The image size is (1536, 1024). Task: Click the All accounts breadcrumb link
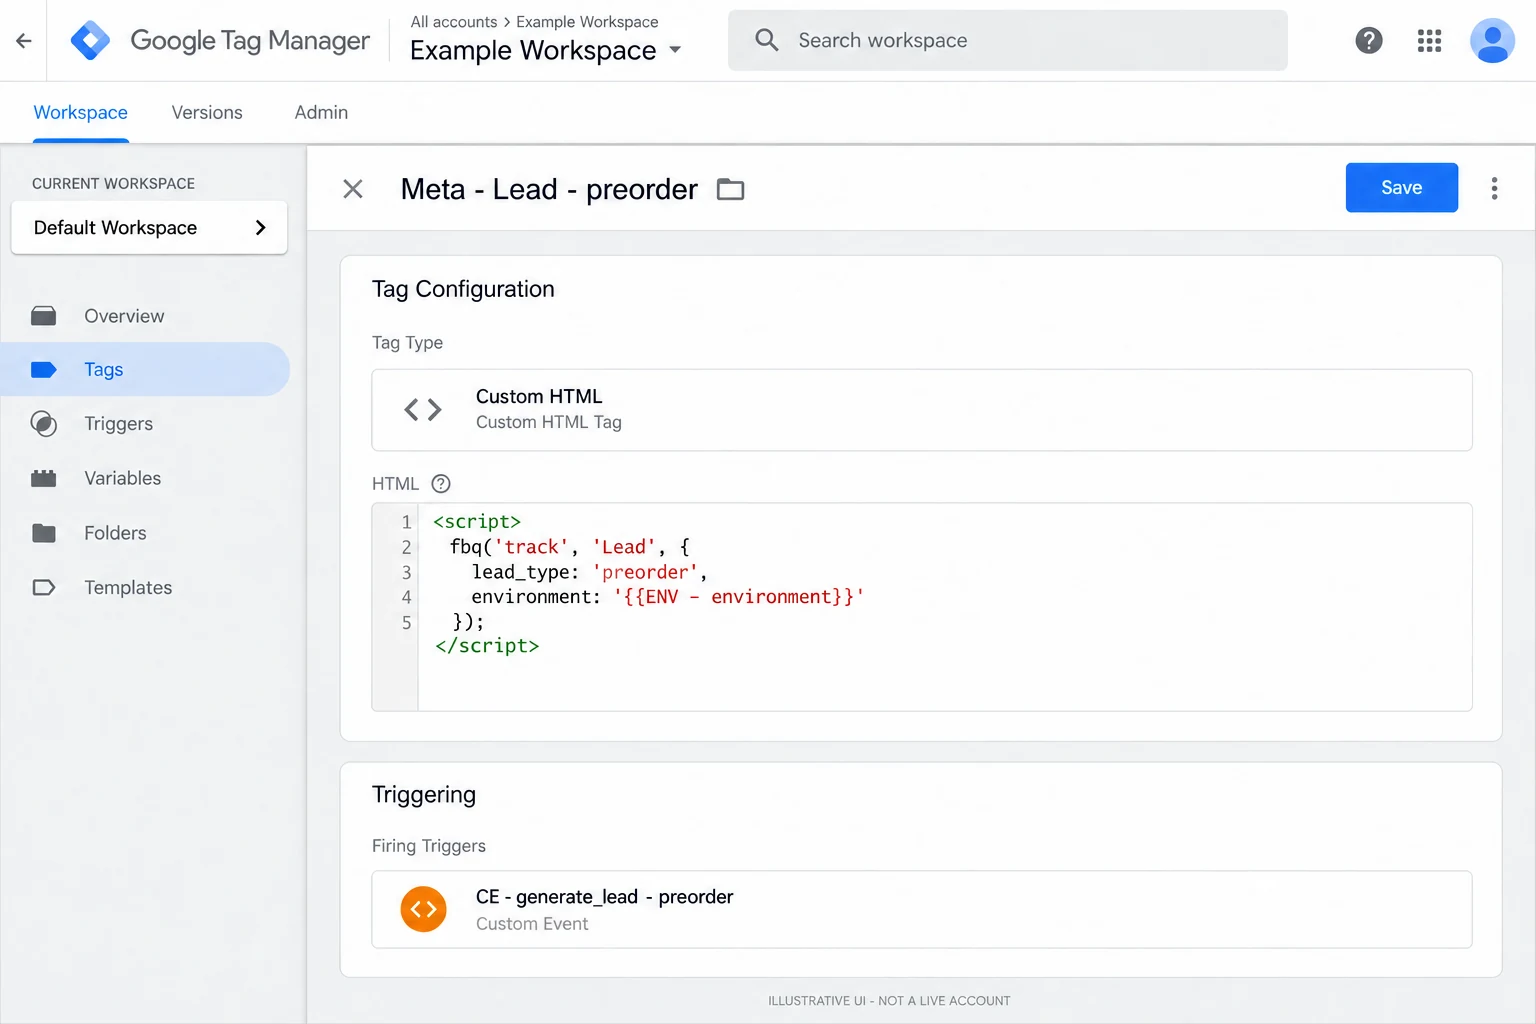pos(454,22)
